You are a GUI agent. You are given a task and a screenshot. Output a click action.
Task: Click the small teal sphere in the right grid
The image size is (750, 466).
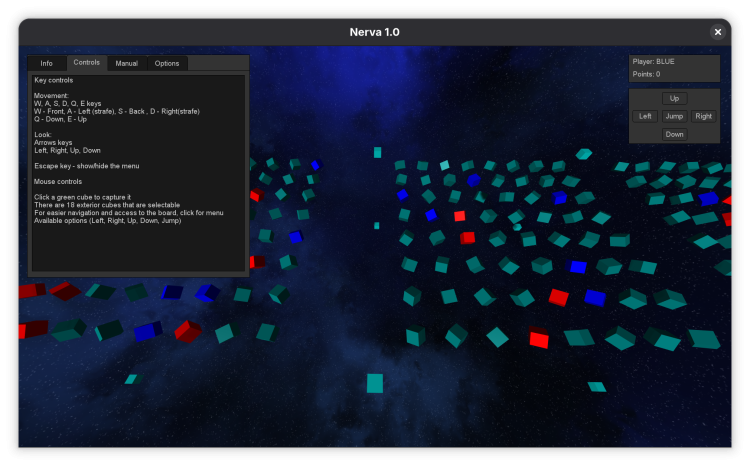(517, 228)
